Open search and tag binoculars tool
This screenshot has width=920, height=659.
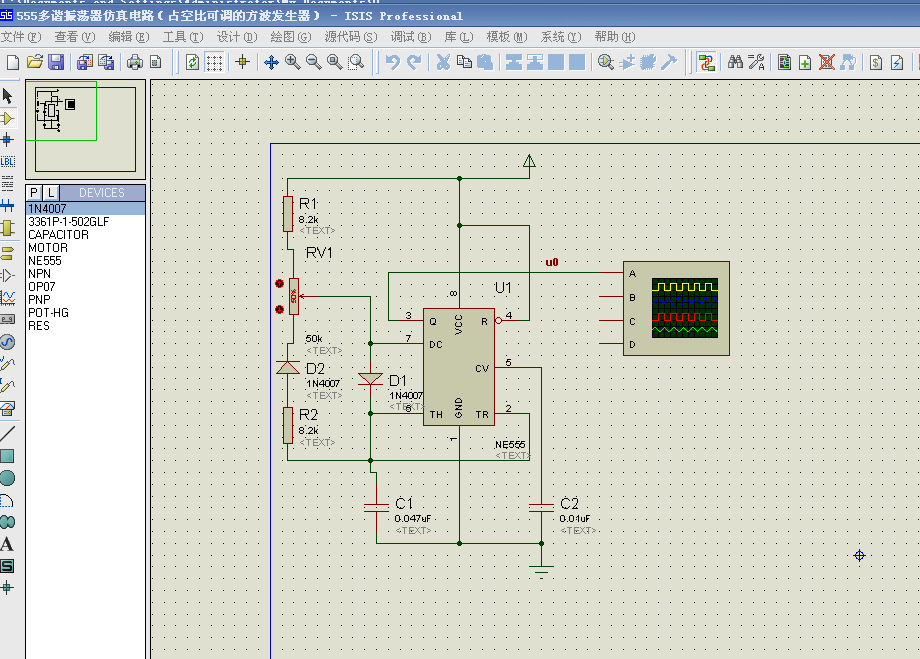click(x=735, y=62)
